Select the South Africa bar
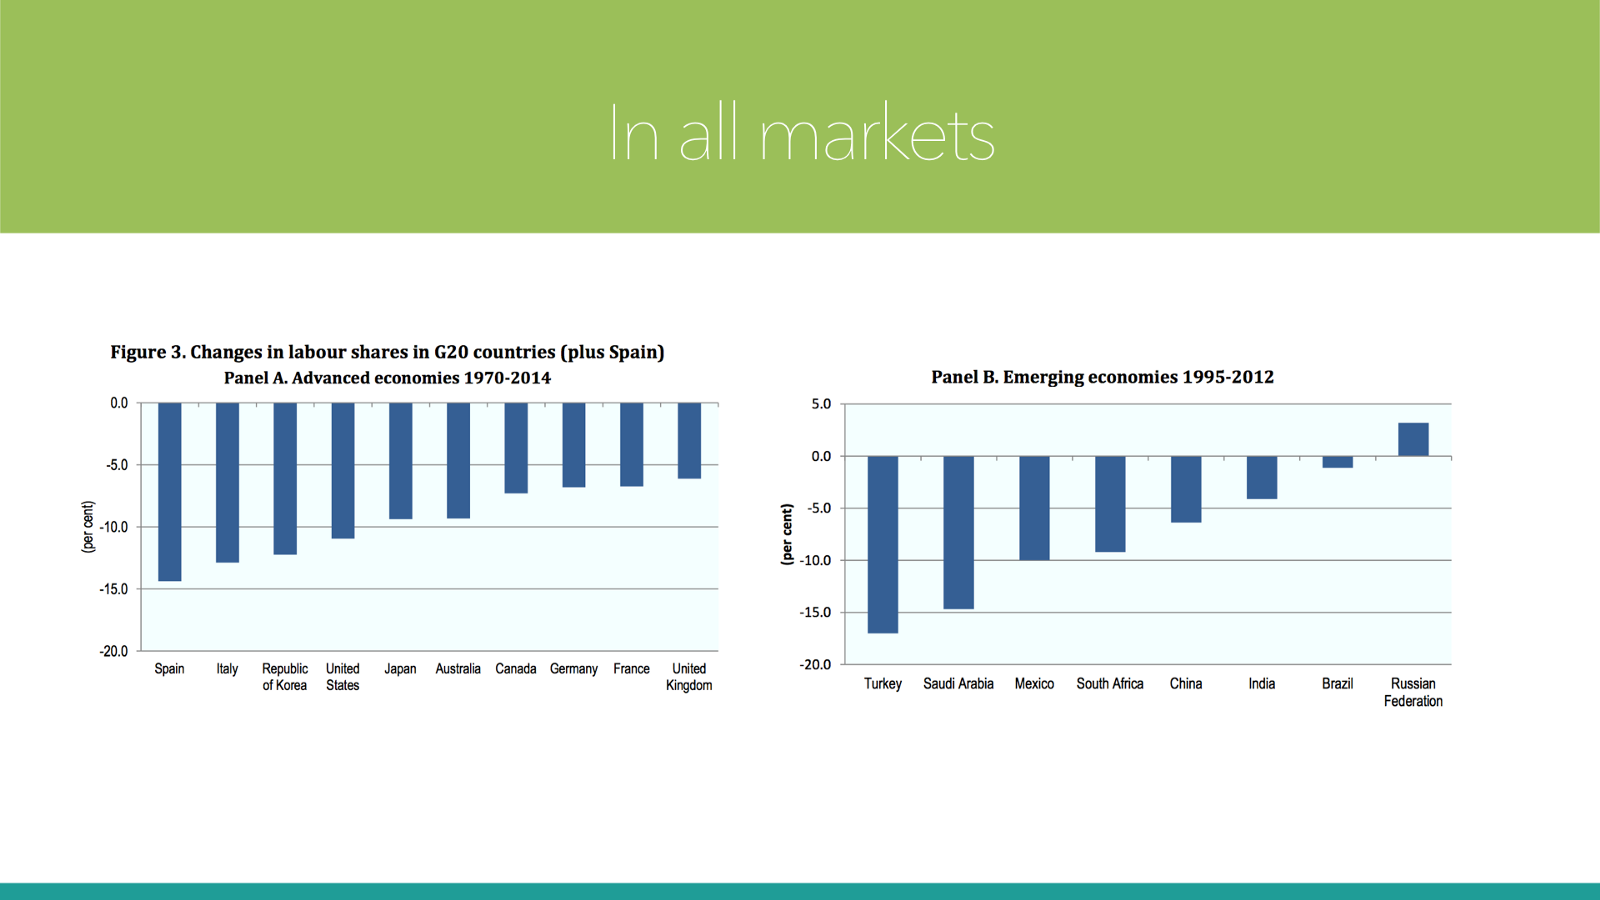Screen dimensions: 1600x900 1110,504
